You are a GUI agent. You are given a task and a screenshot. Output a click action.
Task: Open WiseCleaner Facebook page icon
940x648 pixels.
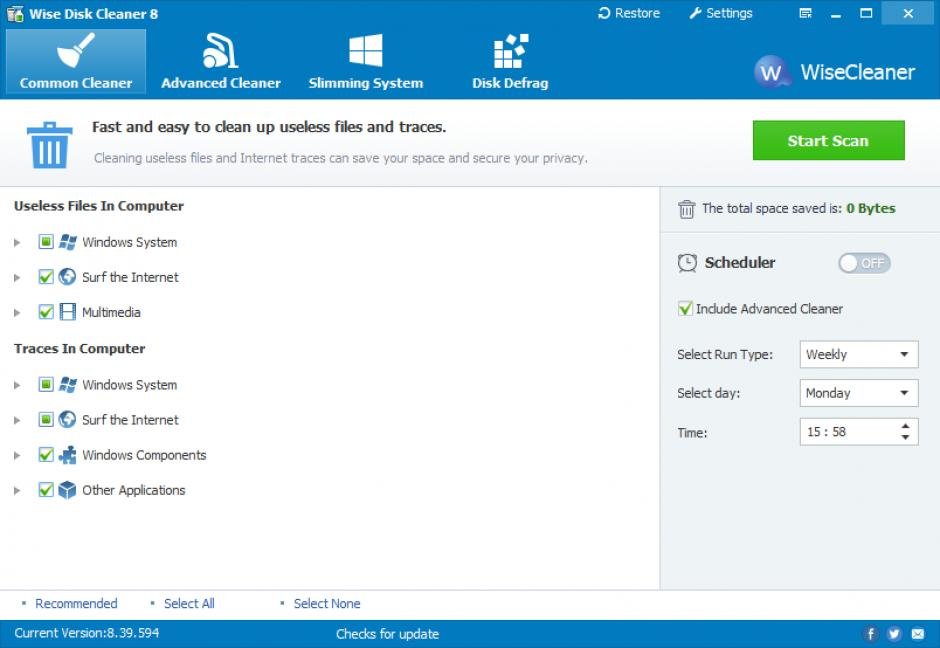[870, 633]
